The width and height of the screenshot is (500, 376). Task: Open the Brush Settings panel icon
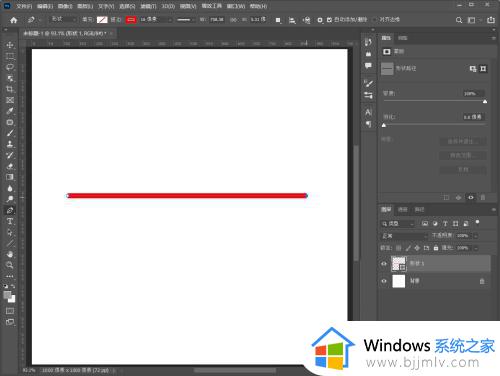pos(368,83)
